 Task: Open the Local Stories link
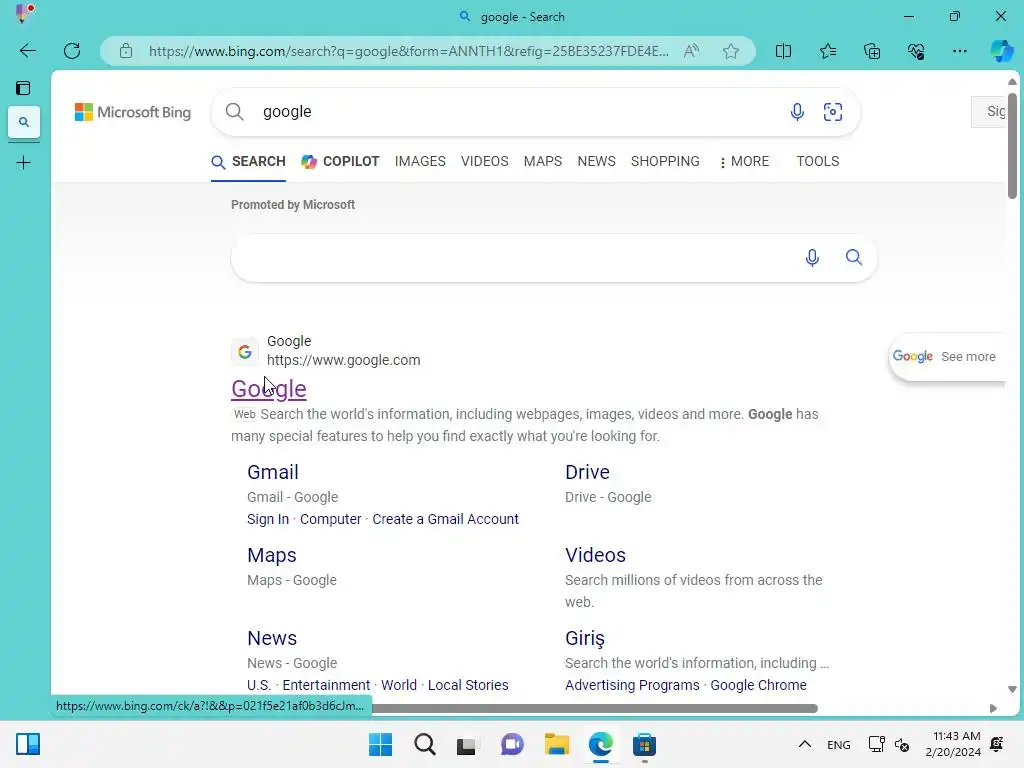point(468,685)
